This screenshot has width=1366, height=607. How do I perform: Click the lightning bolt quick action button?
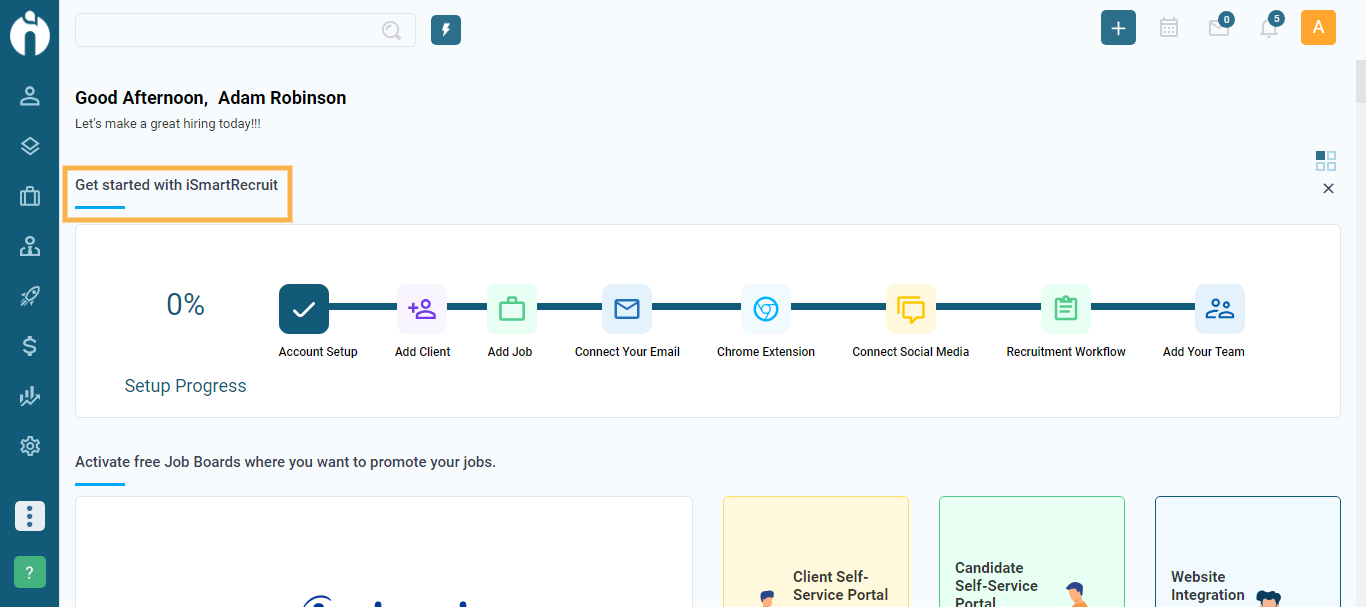(x=446, y=30)
